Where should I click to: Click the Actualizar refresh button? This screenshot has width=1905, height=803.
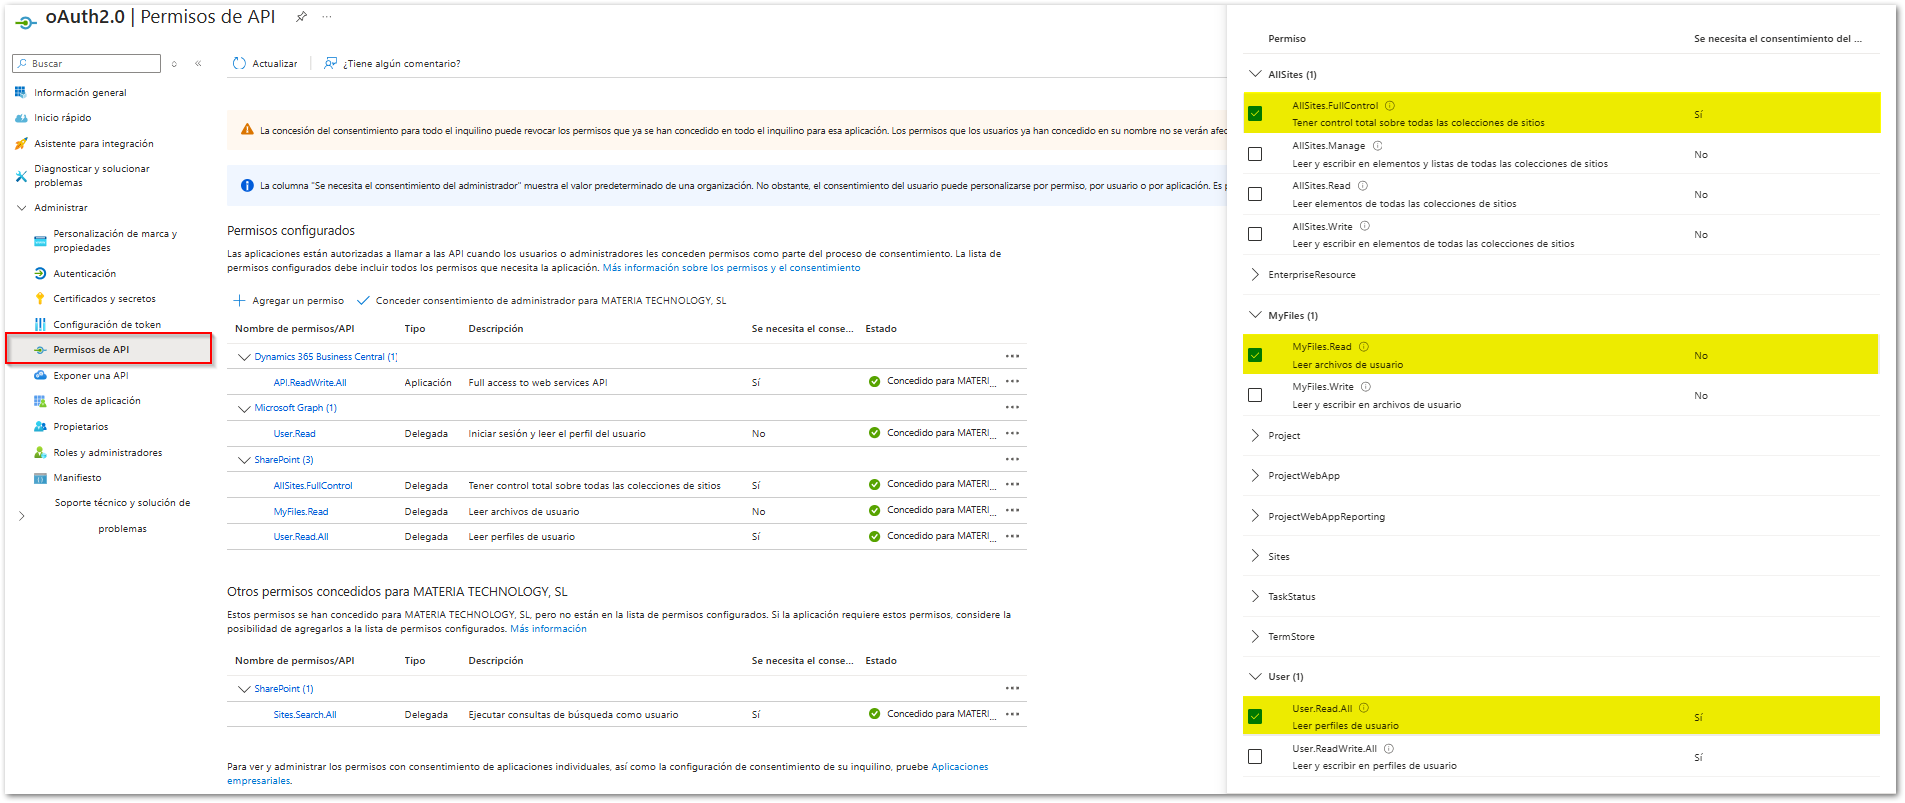[265, 64]
